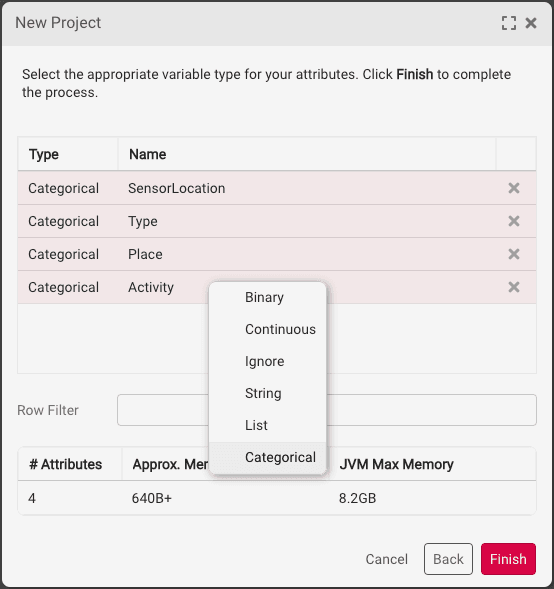Open type selector for Type attribute
The width and height of the screenshot is (554, 589).
click(x=63, y=221)
